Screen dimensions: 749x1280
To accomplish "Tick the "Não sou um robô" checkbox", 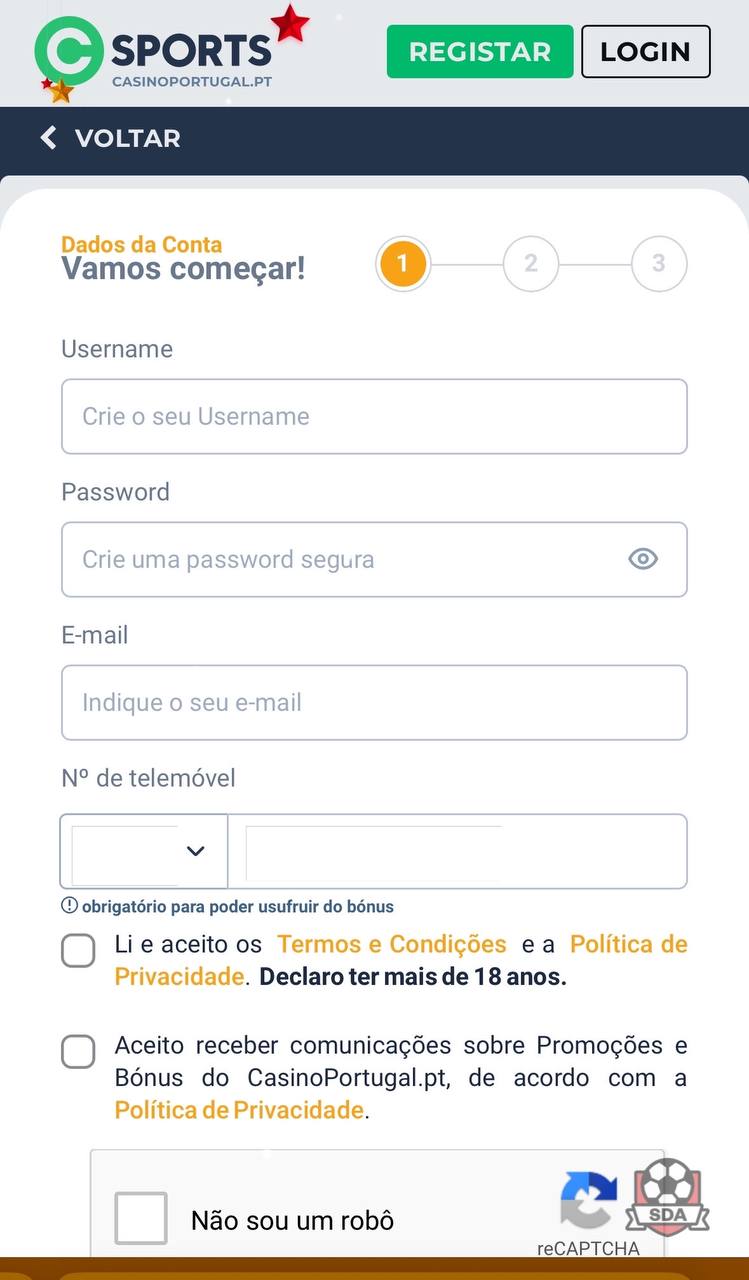I will (141, 1218).
